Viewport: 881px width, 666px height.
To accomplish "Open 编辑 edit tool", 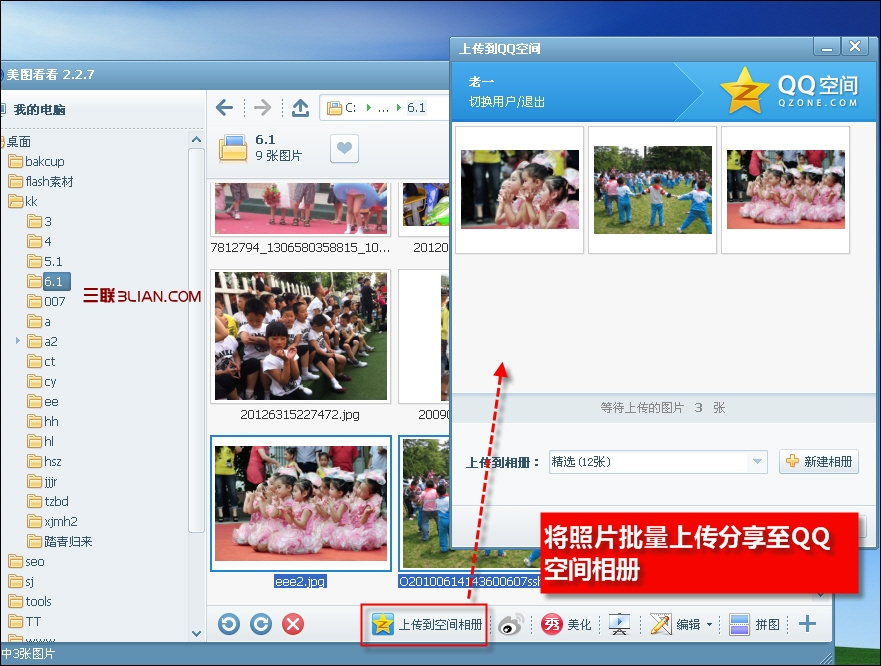I will point(675,624).
